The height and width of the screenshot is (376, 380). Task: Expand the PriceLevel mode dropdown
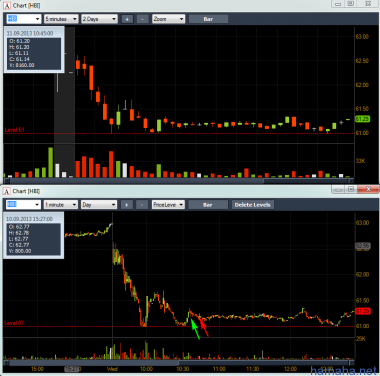[x=168, y=205]
